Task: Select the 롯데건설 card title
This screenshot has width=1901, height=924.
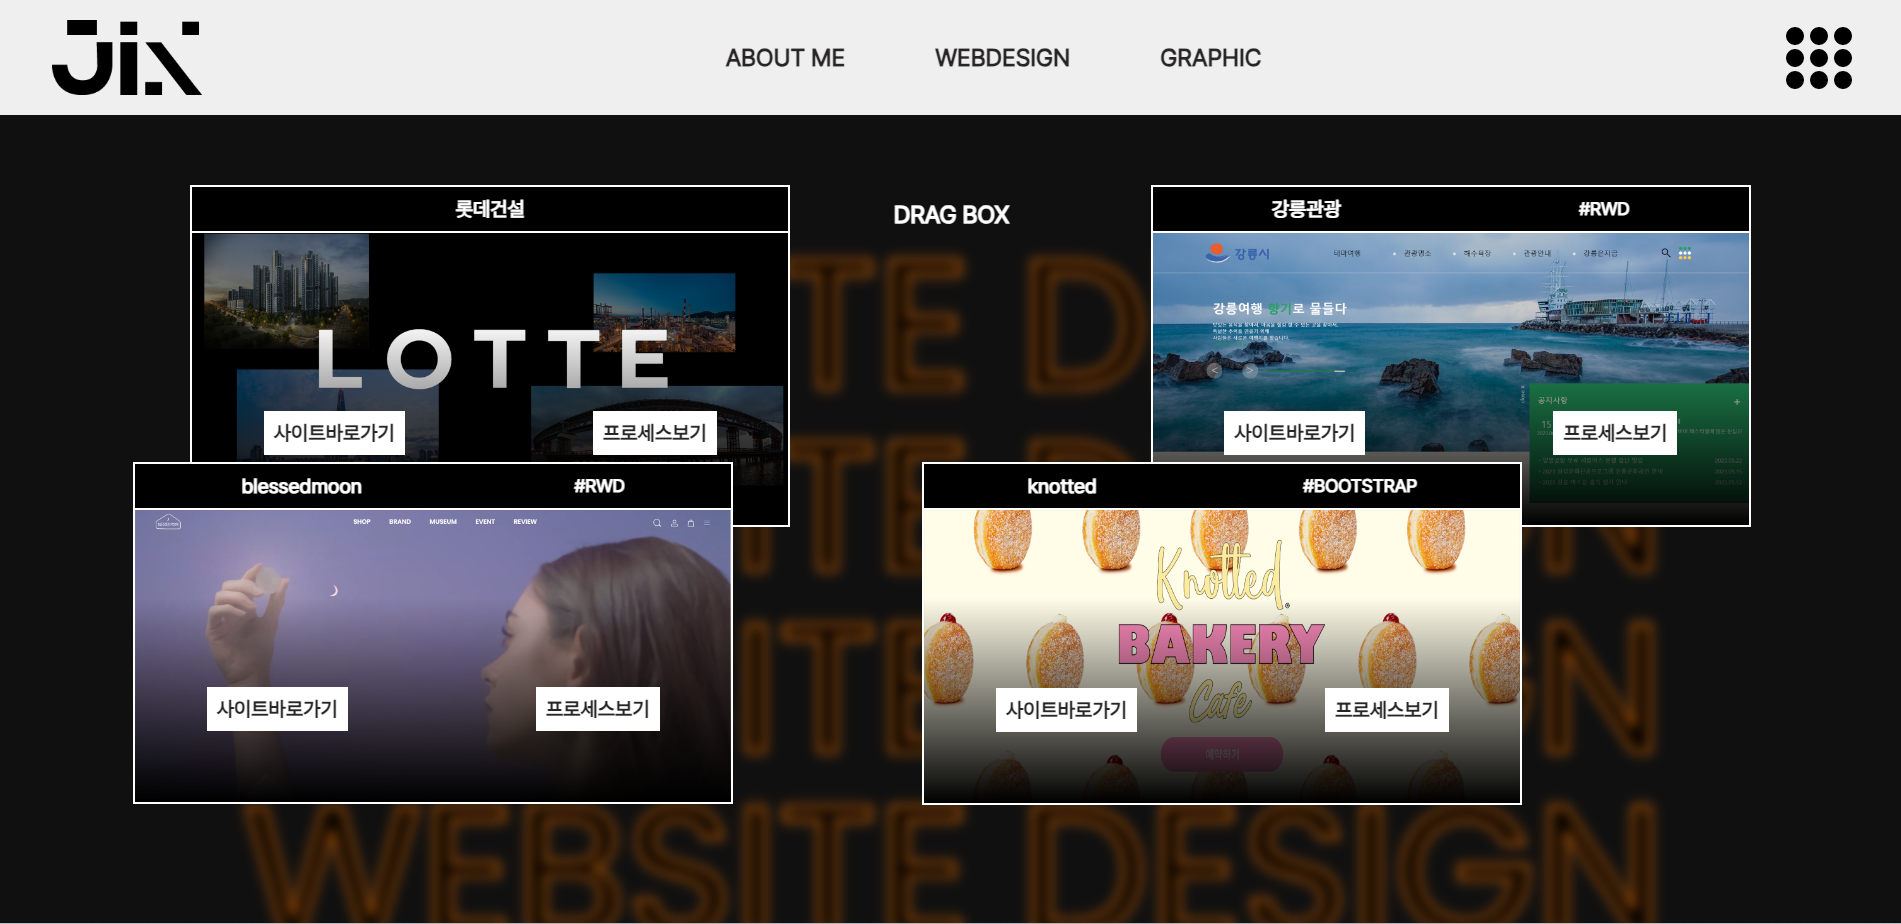Action: coord(490,209)
